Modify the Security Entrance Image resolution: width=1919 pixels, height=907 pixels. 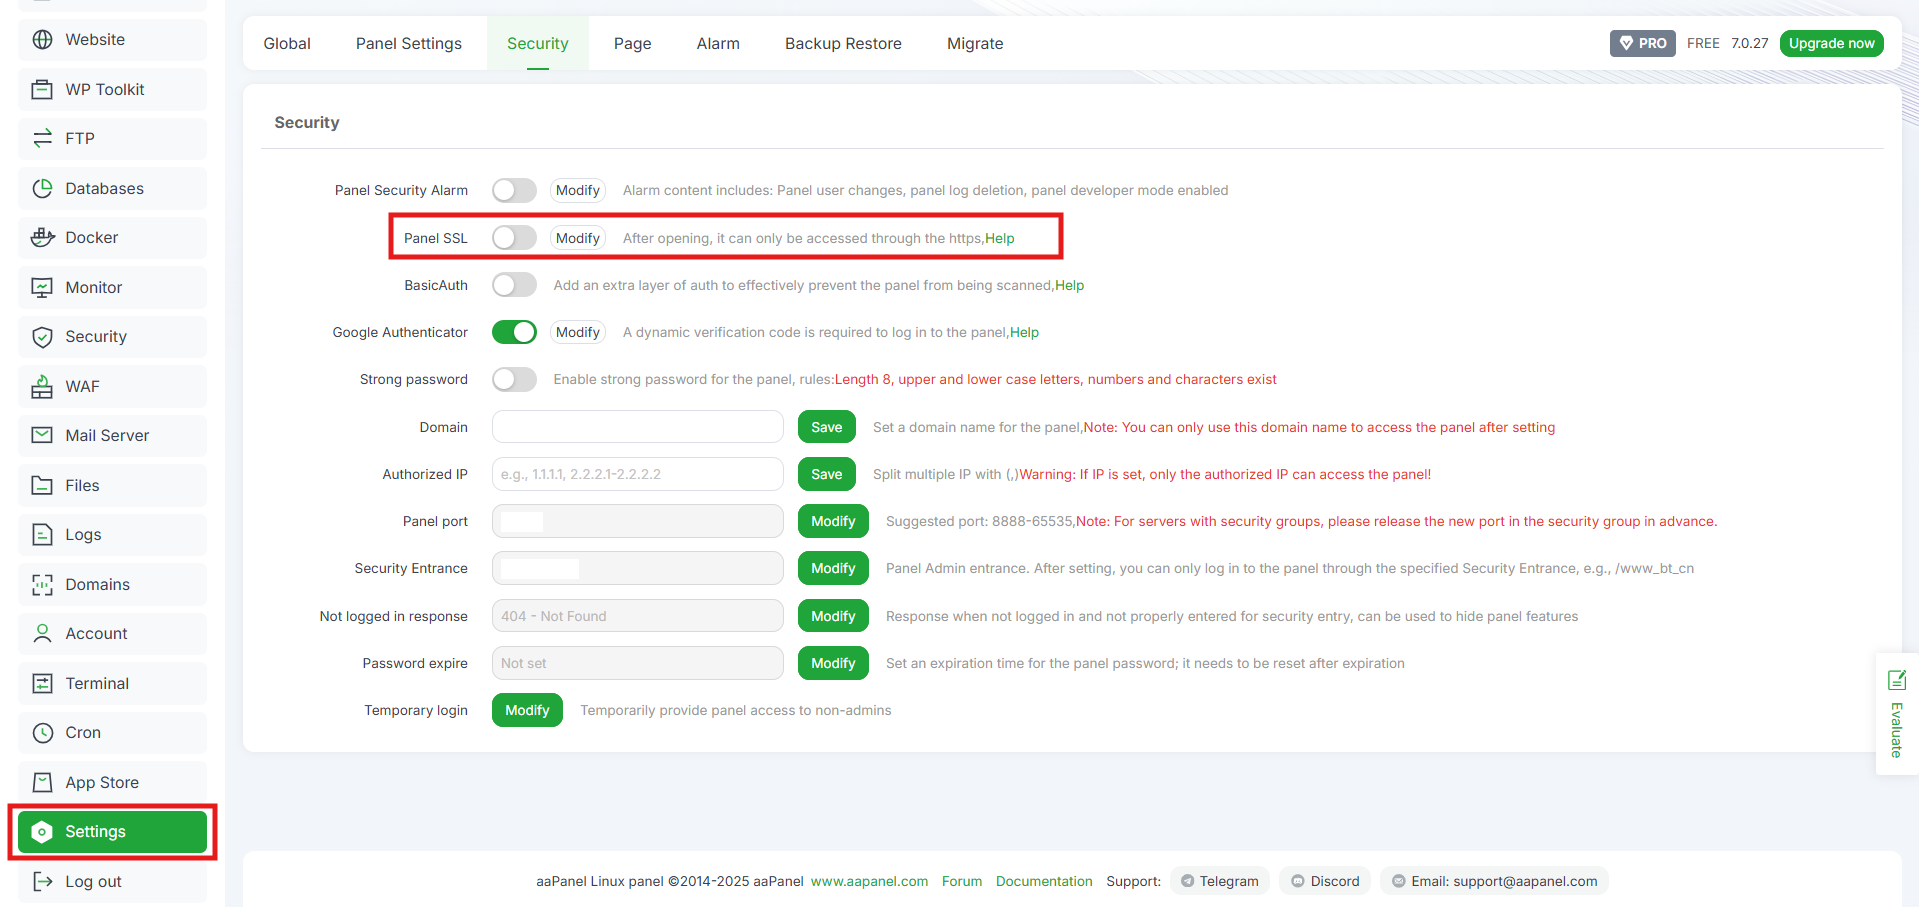tap(833, 568)
